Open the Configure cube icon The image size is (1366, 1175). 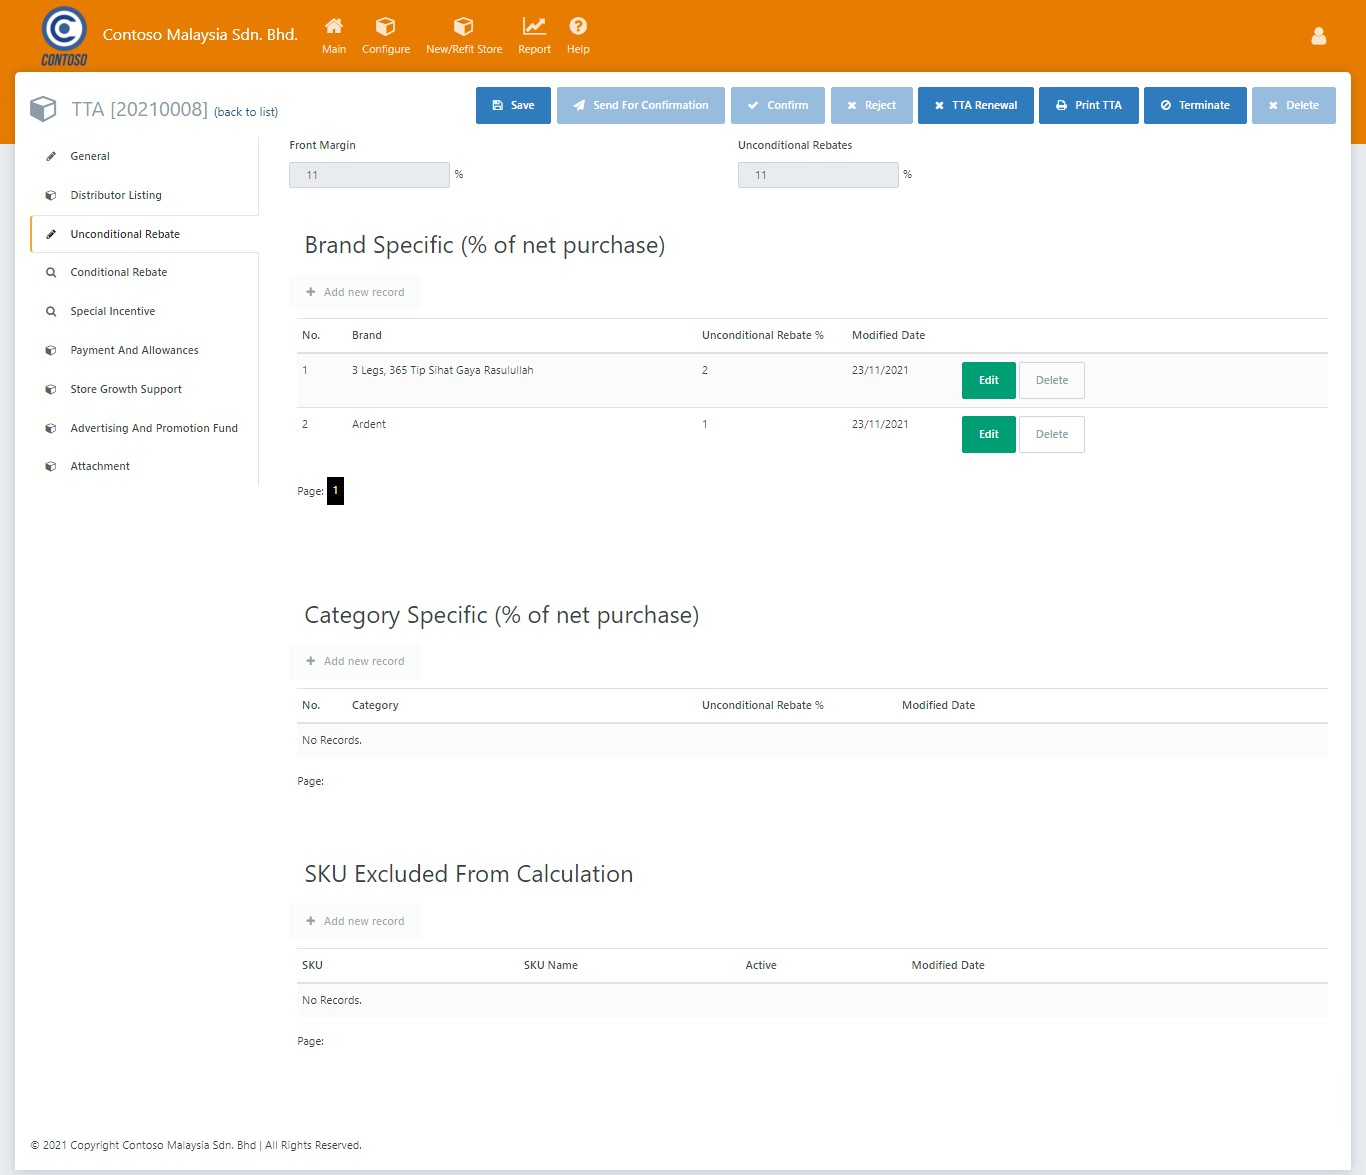(385, 27)
